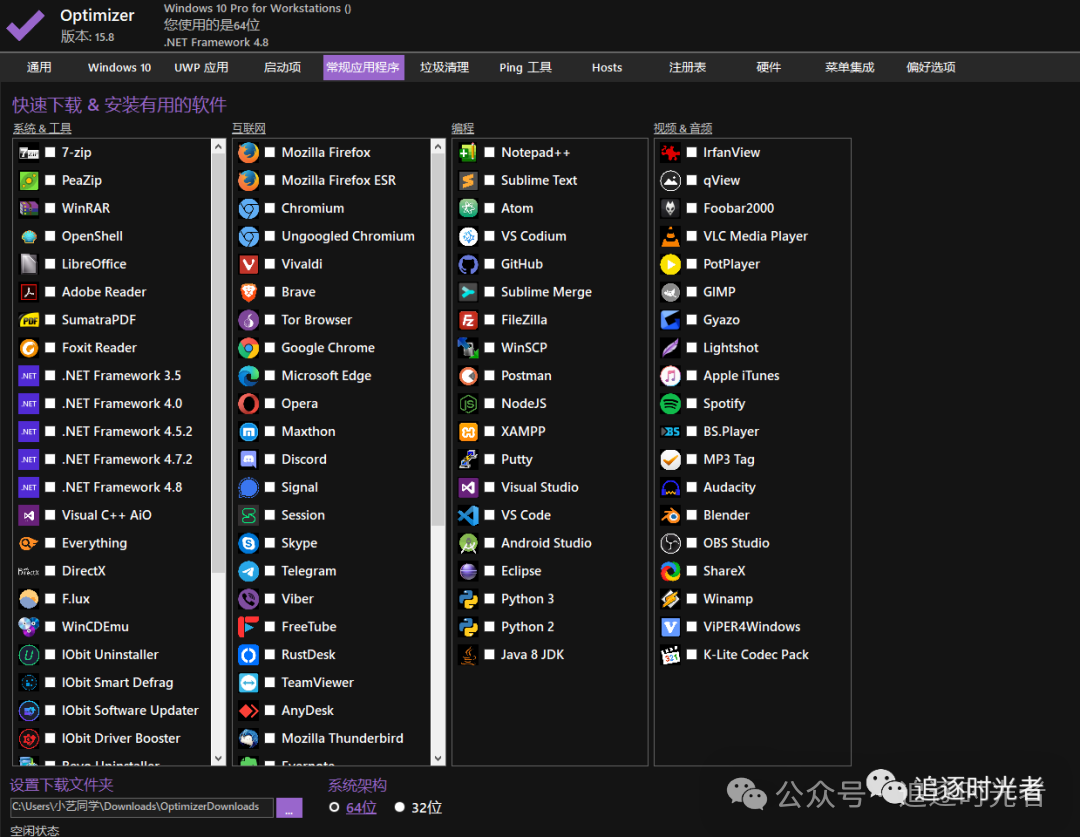Viewport: 1080px width, 837px height.
Task: Switch to the Hosts tab
Action: [x=607, y=68]
